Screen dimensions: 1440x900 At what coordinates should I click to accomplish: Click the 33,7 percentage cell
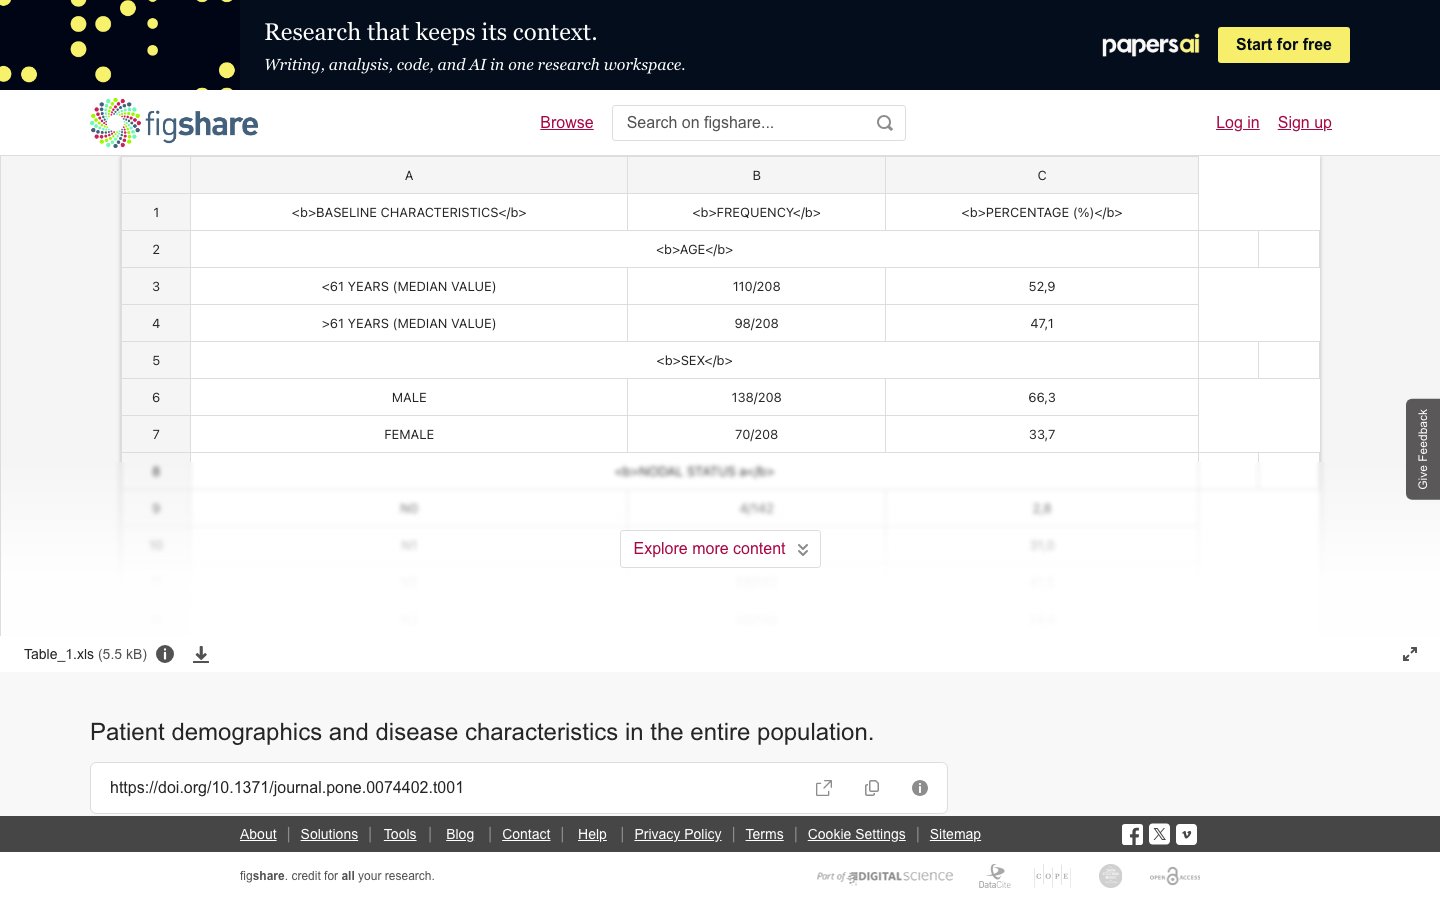coord(1042,434)
